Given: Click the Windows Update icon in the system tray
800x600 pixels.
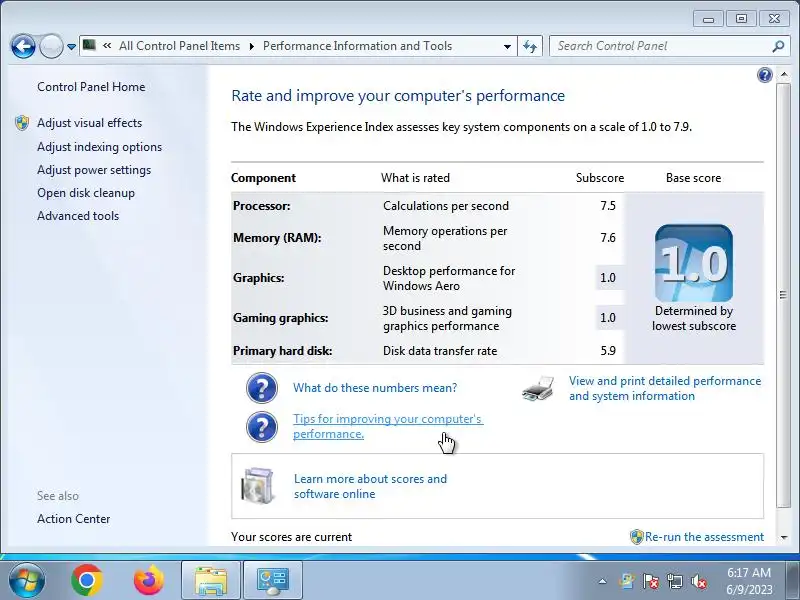Looking at the screenshot, I should coord(627,581).
